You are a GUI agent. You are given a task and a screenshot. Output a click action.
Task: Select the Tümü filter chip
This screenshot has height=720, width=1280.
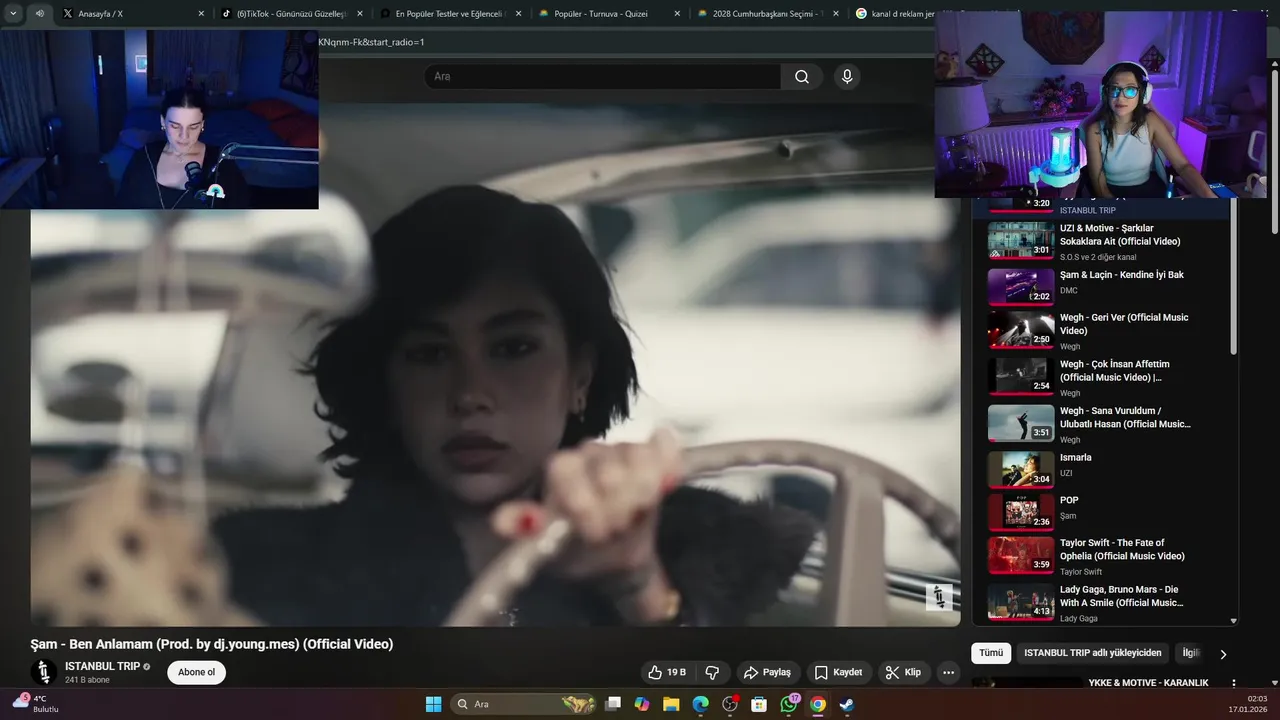(x=991, y=653)
